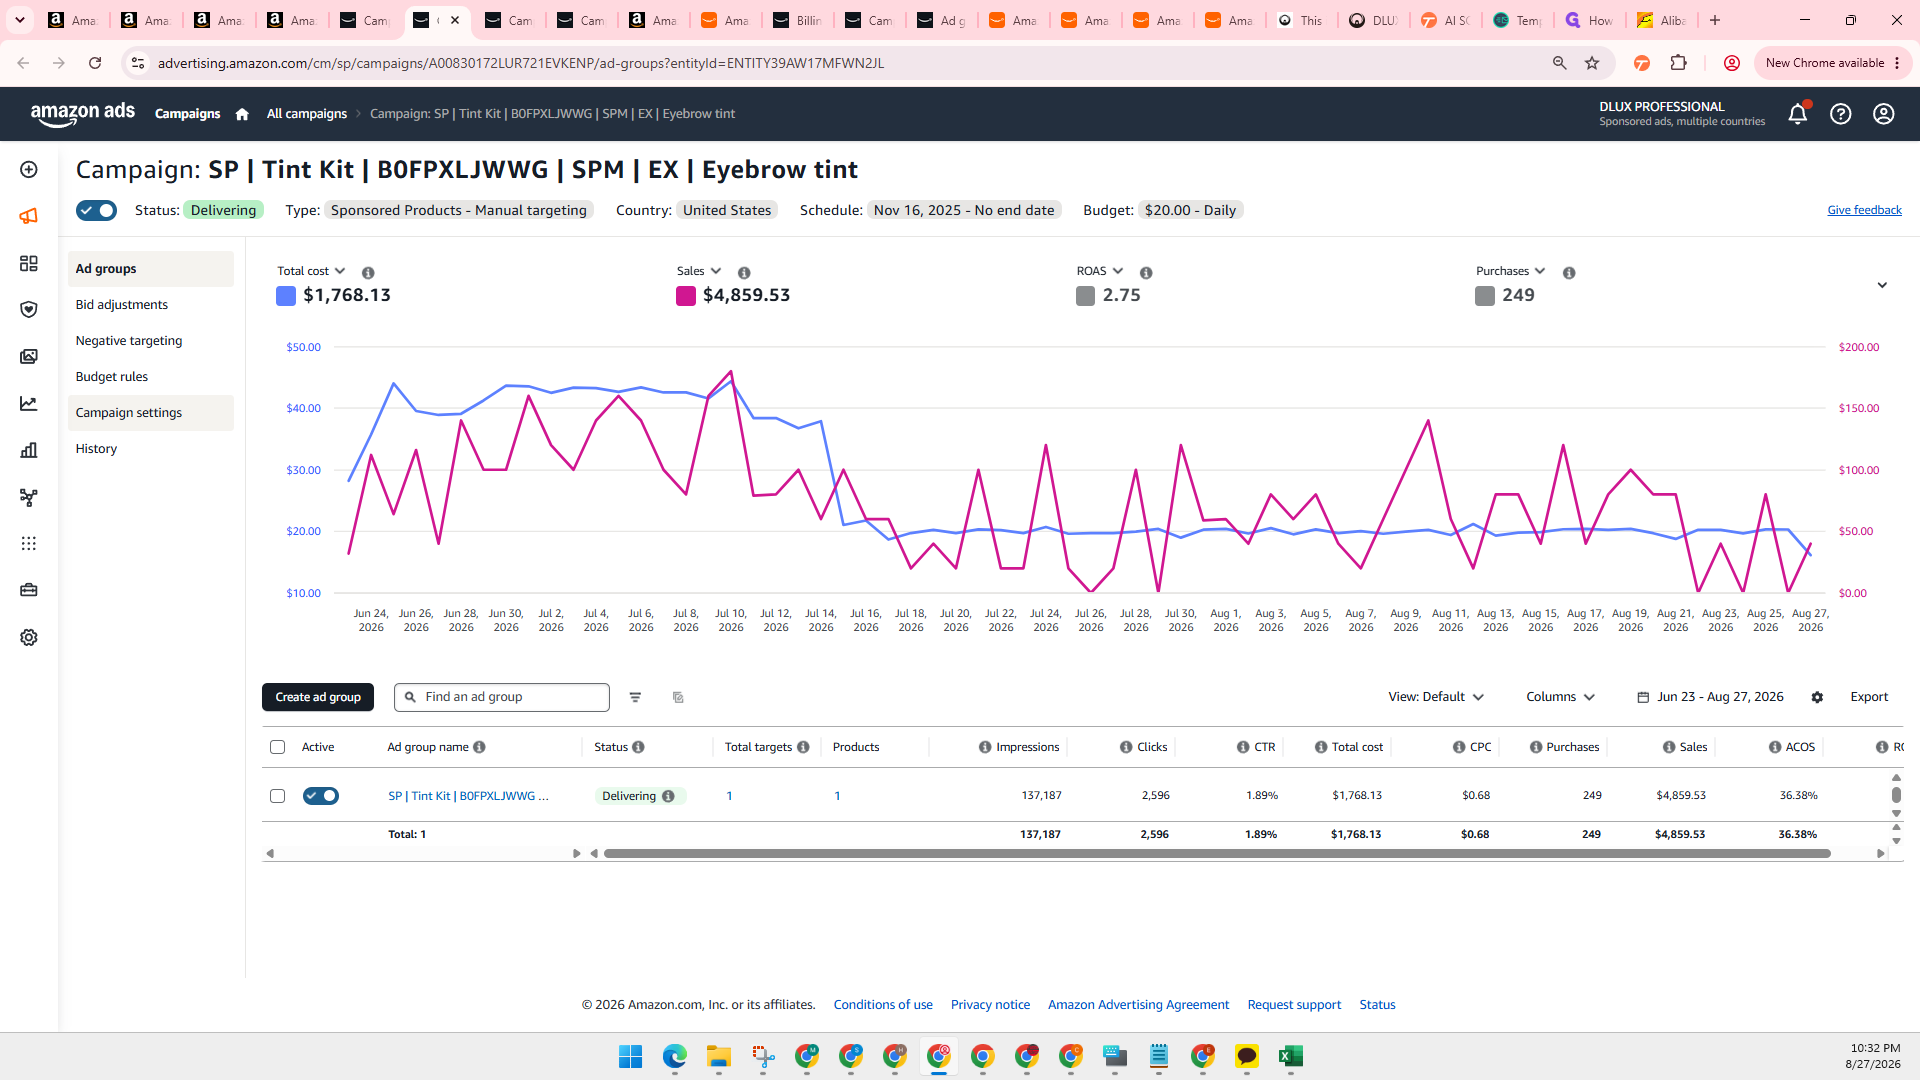Open the Jun 23 - Aug 27, 2026 date picker
1920x1080 pixels.
tap(1710, 697)
